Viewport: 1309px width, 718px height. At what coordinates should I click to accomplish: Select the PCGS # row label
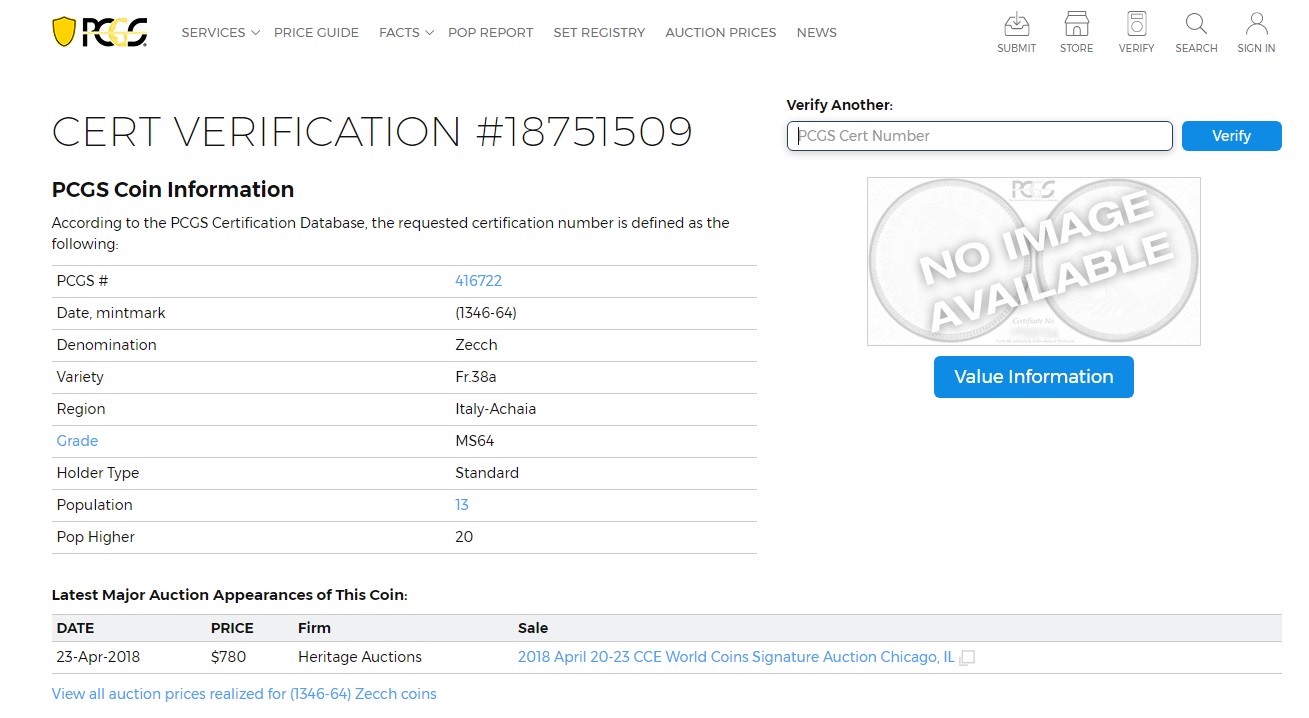point(82,281)
